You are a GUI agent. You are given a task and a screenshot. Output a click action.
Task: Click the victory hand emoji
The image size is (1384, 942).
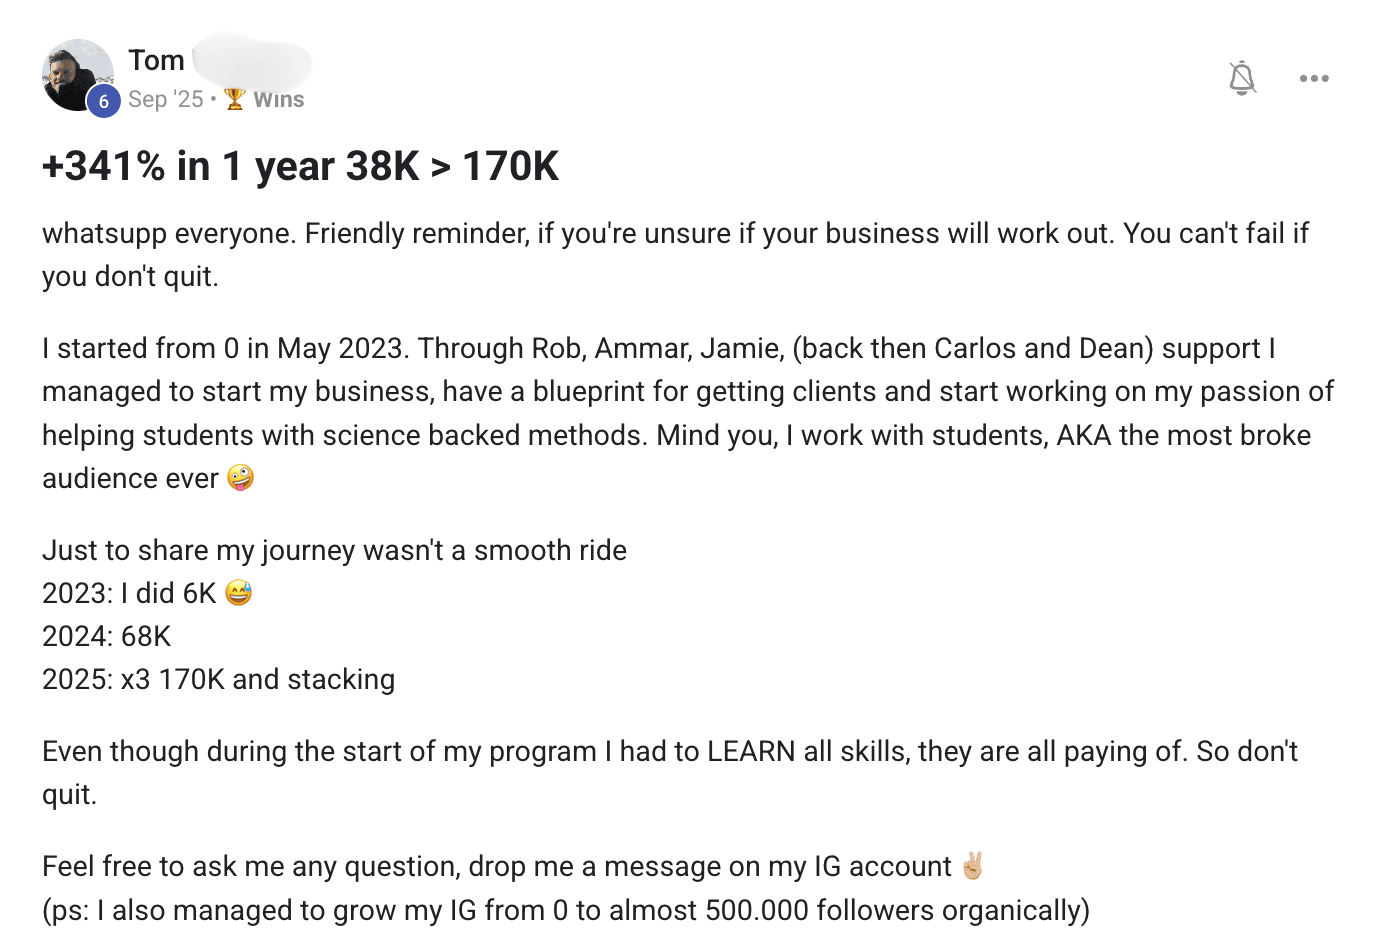(x=973, y=865)
